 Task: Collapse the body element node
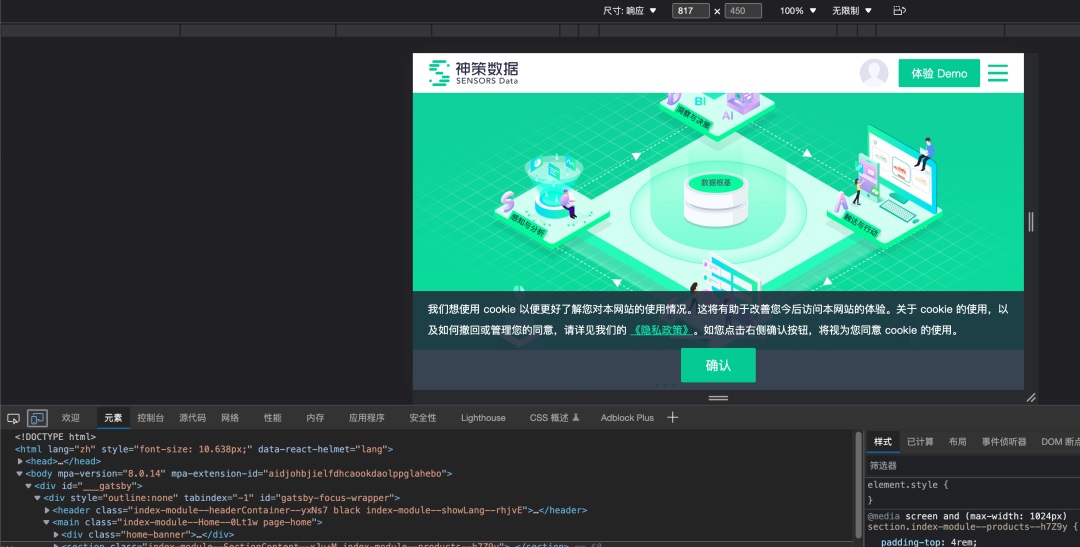coord(20,473)
